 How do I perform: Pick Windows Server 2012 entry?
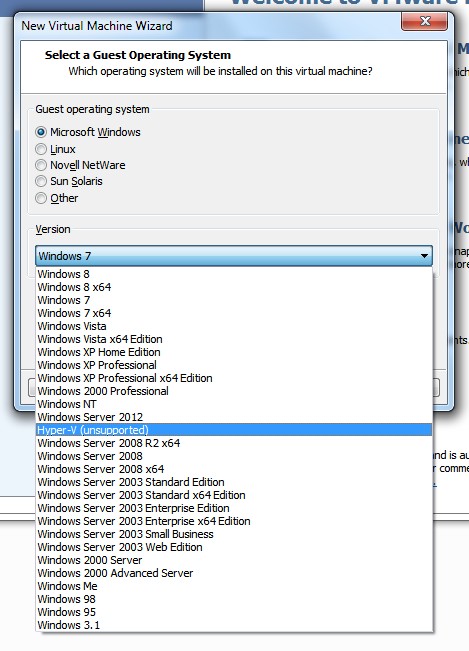[234, 417]
